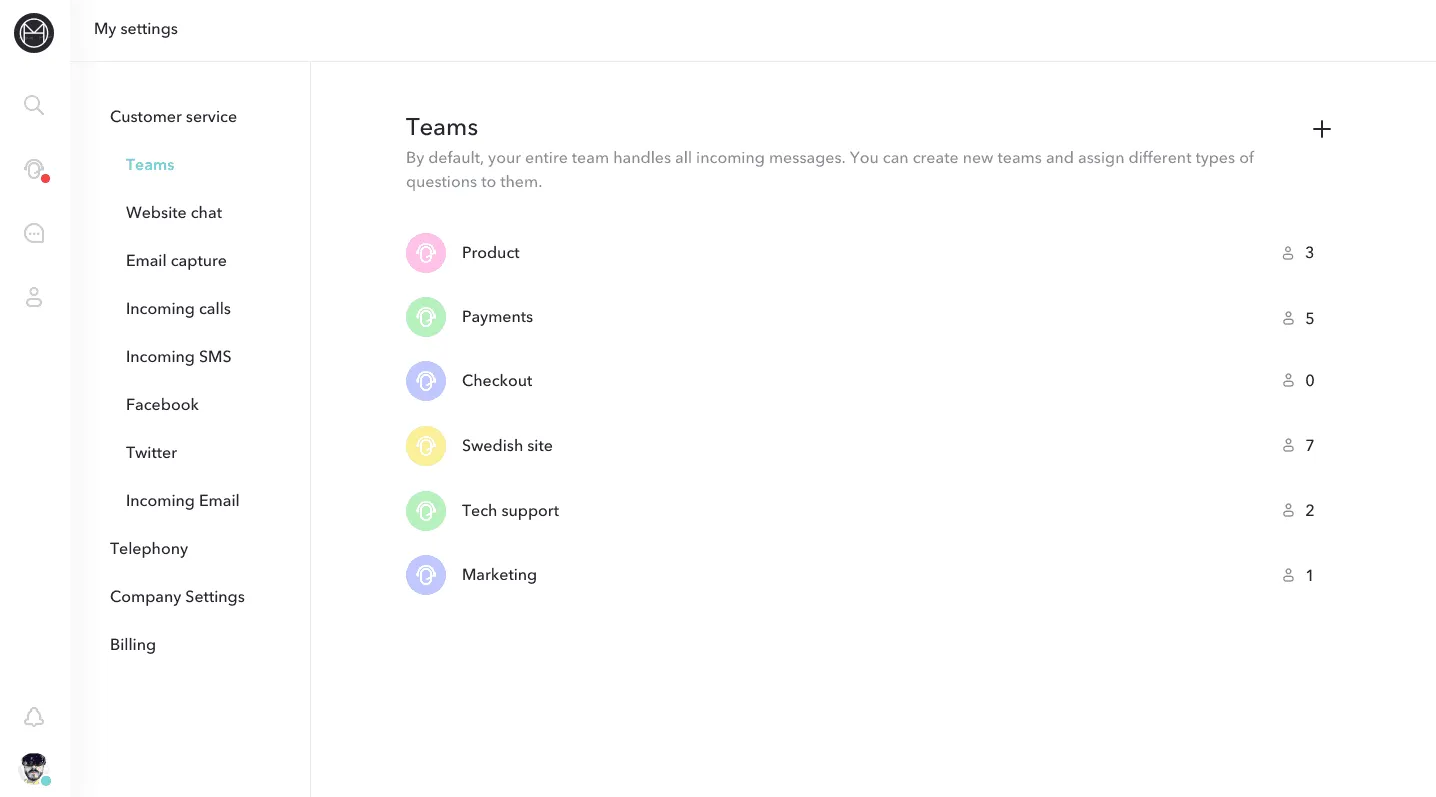
Task: Open the Tech support team
Action: [510, 511]
